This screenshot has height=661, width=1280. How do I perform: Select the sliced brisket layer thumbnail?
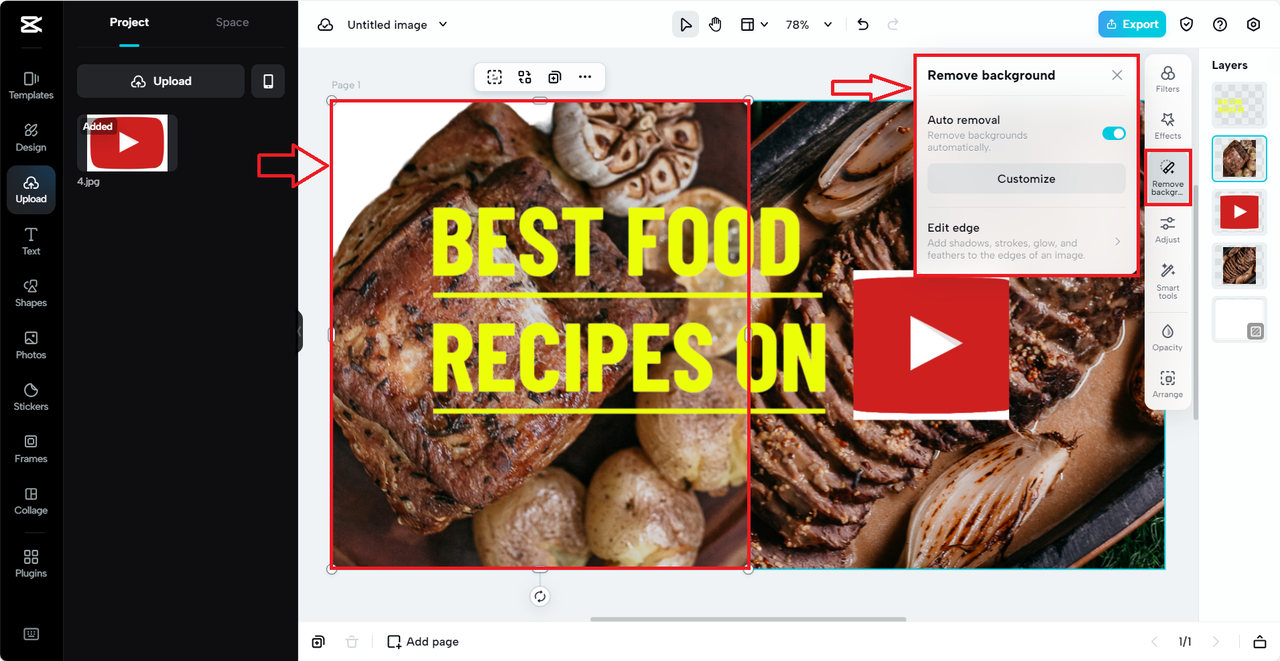[1239, 266]
